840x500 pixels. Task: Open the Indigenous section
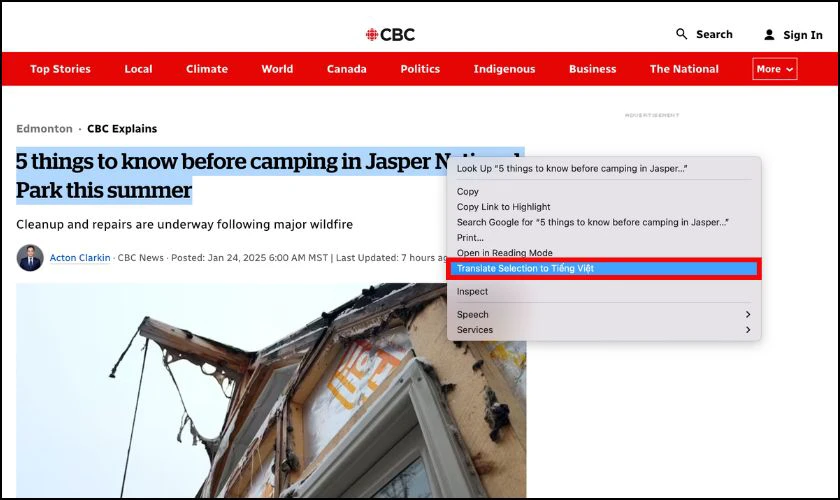504,69
